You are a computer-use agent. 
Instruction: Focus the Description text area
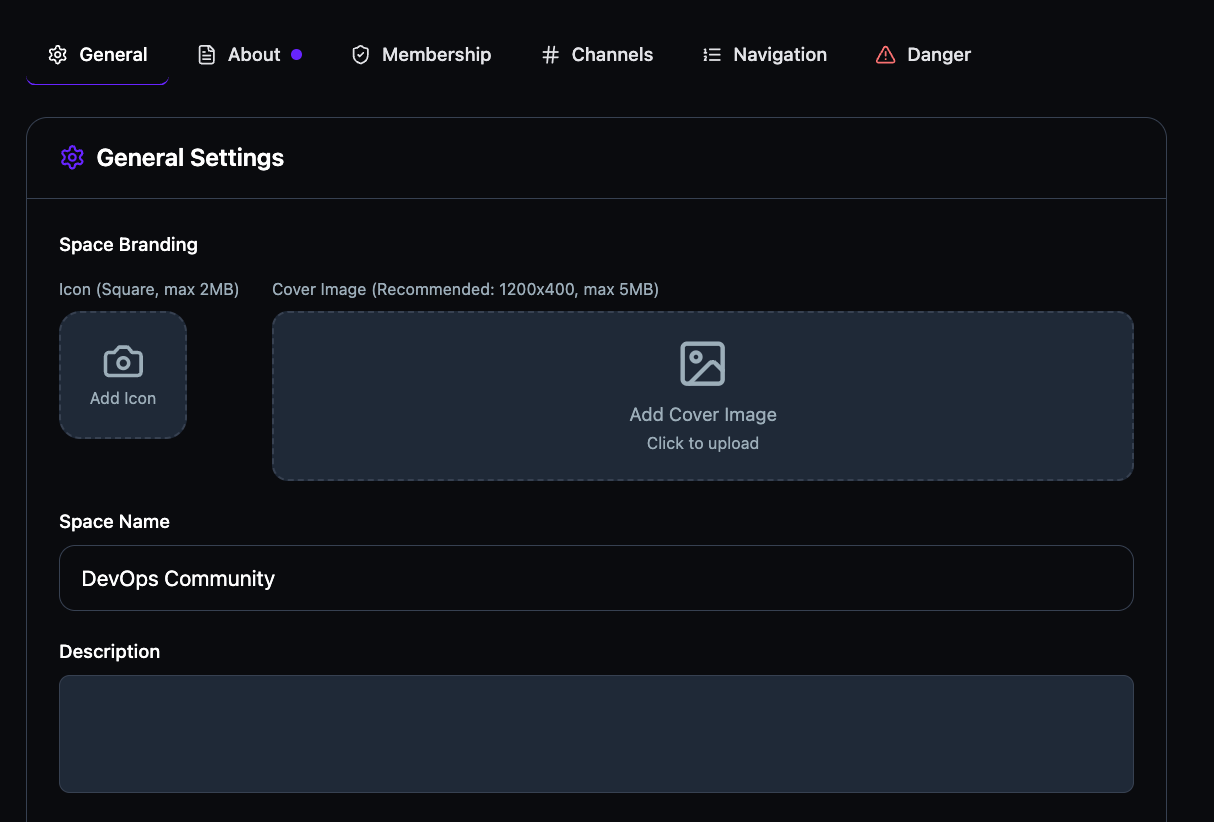click(596, 734)
